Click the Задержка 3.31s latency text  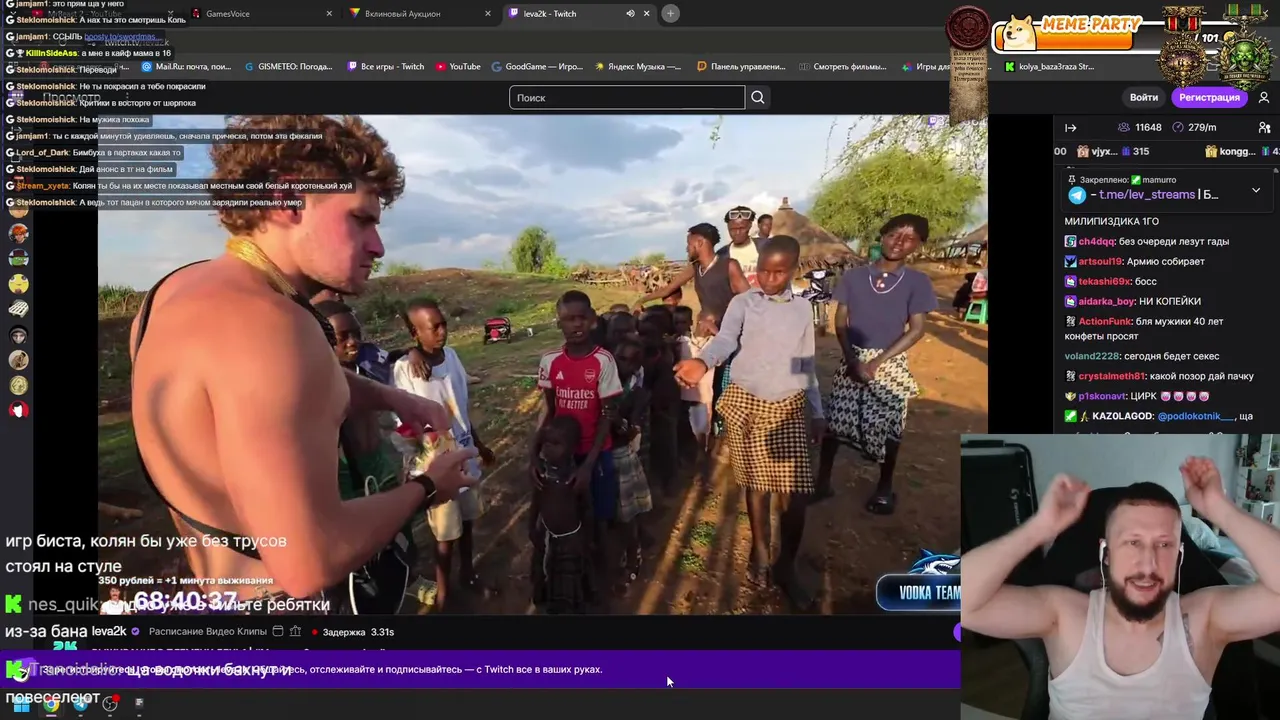358,632
